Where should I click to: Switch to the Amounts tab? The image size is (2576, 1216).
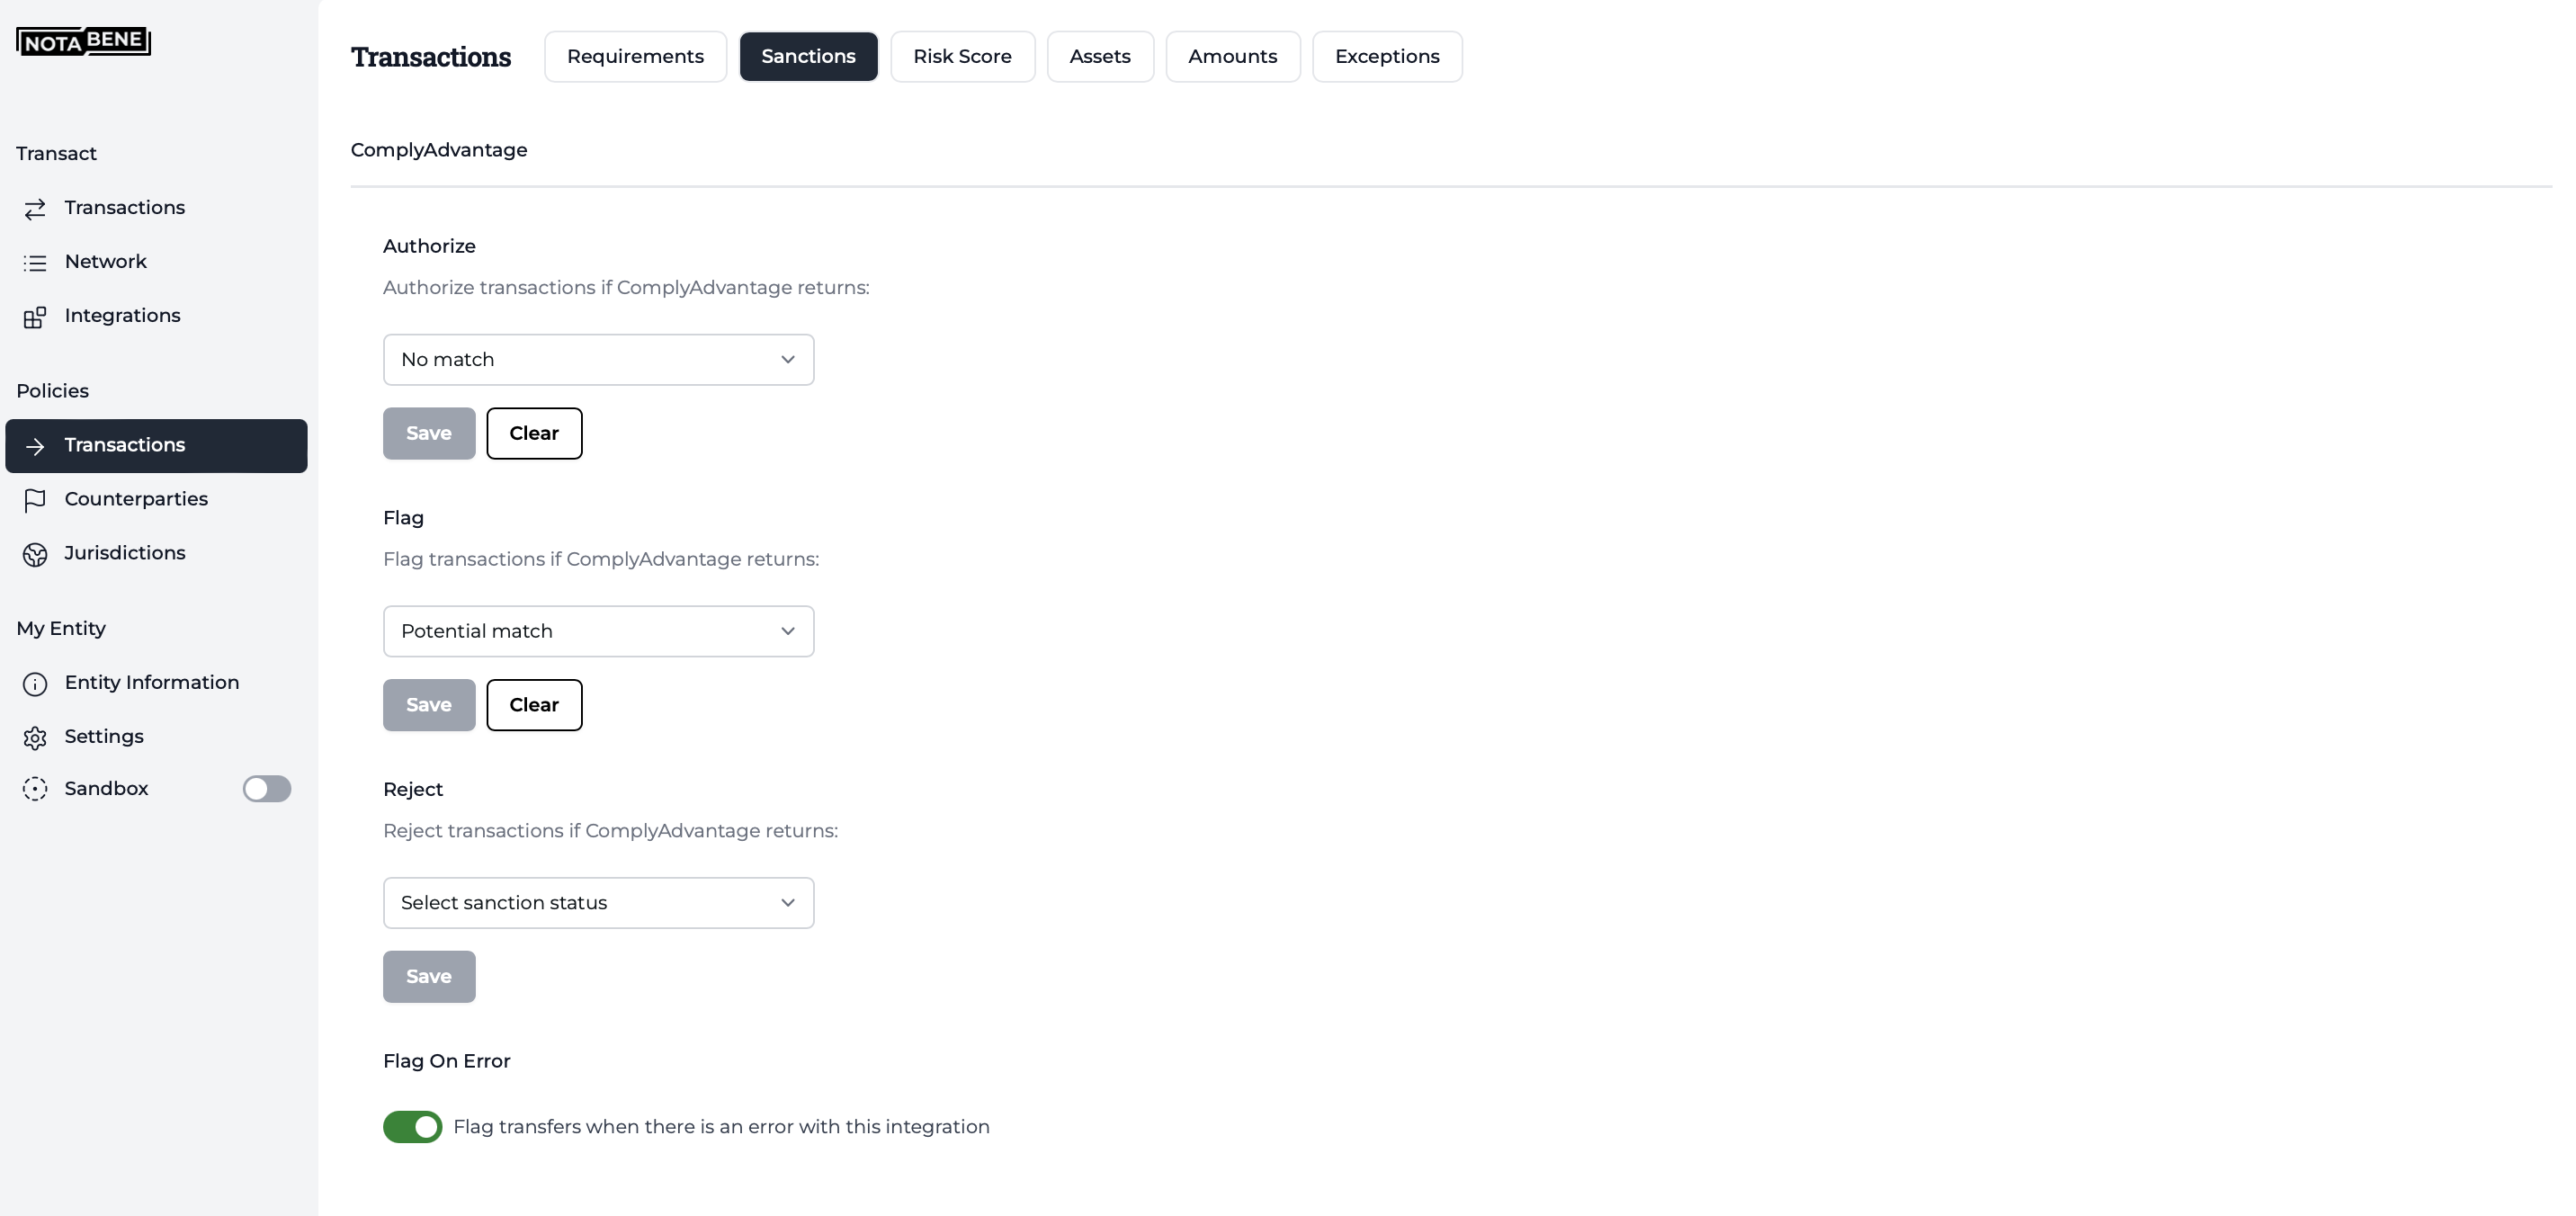(1233, 56)
